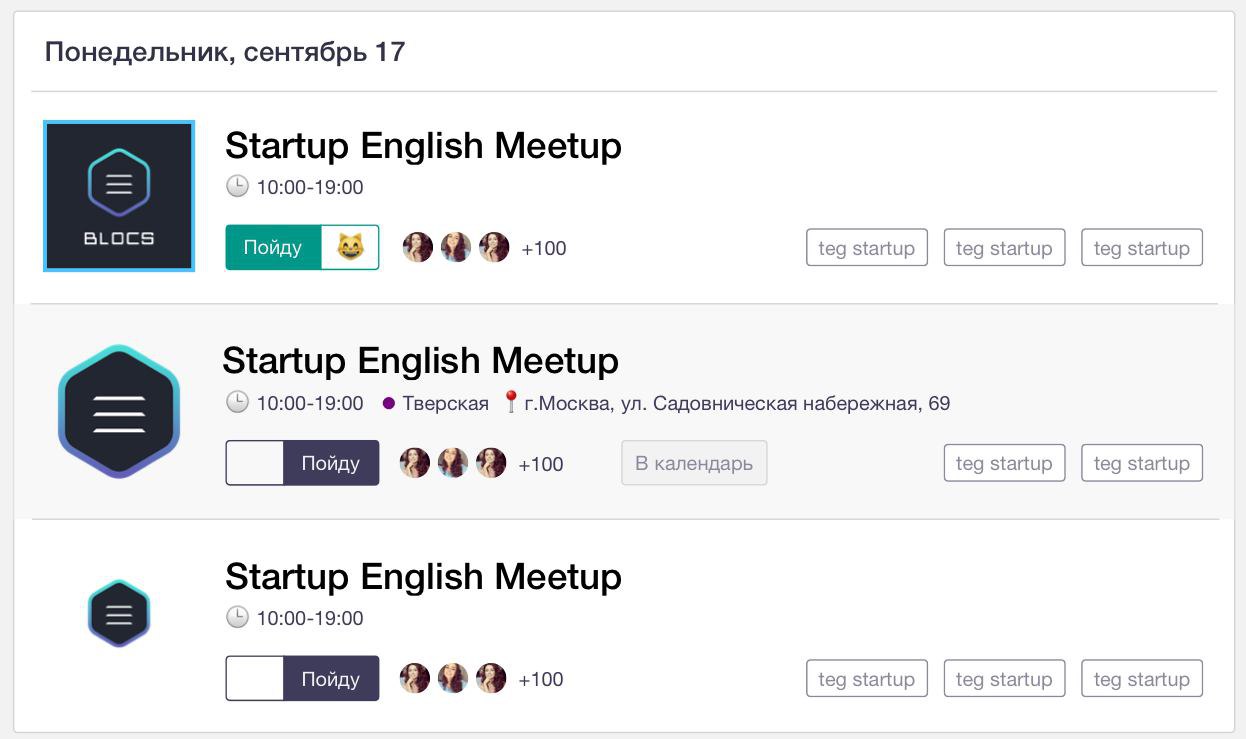Toggle the green Пойду switch in the first event
This screenshot has height=739, width=1246.
[x=302, y=247]
